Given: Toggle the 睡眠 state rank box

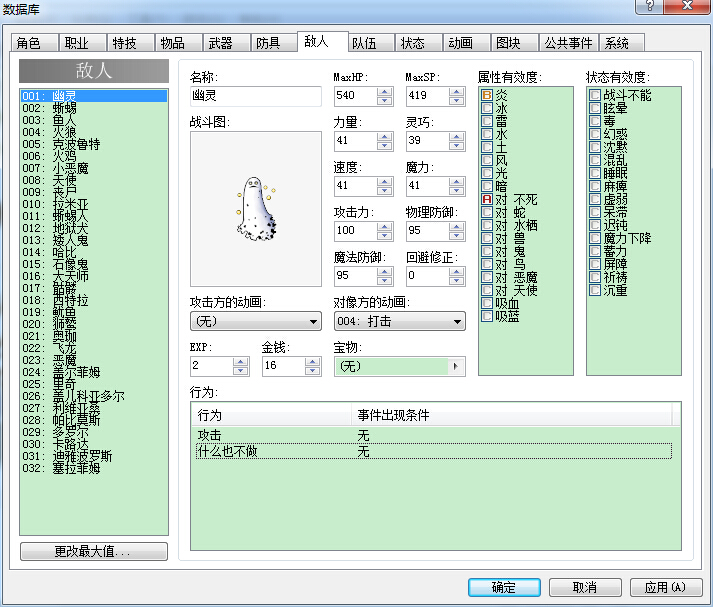Looking at the screenshot, I should [595, 173].
